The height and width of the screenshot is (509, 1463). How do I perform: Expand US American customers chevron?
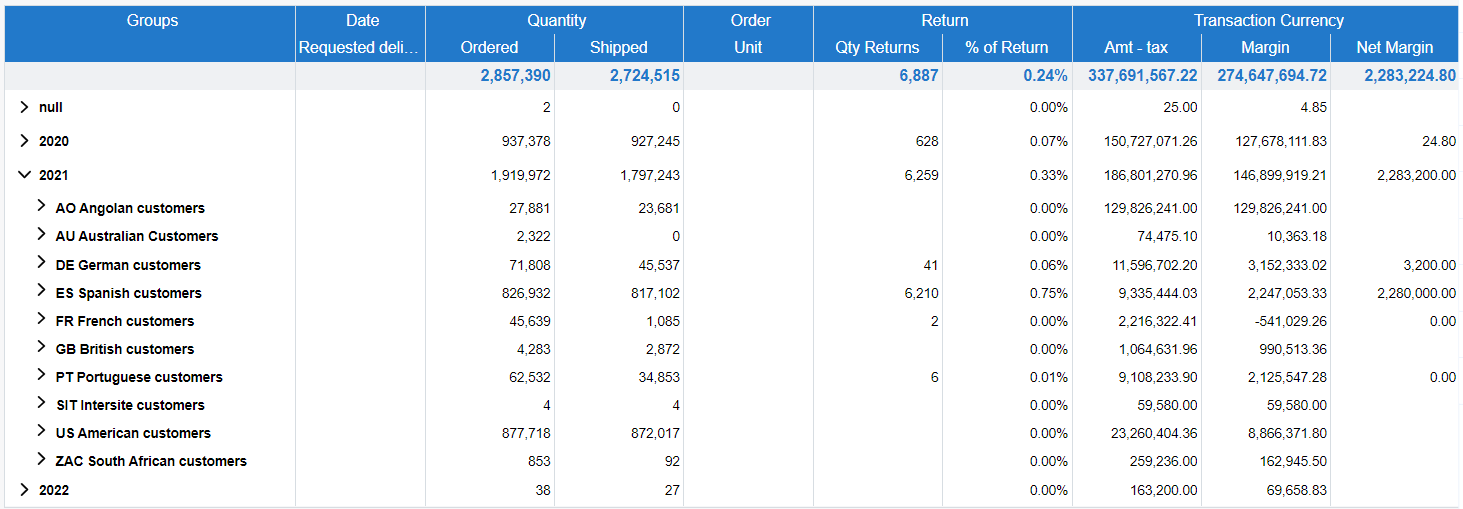41,432
